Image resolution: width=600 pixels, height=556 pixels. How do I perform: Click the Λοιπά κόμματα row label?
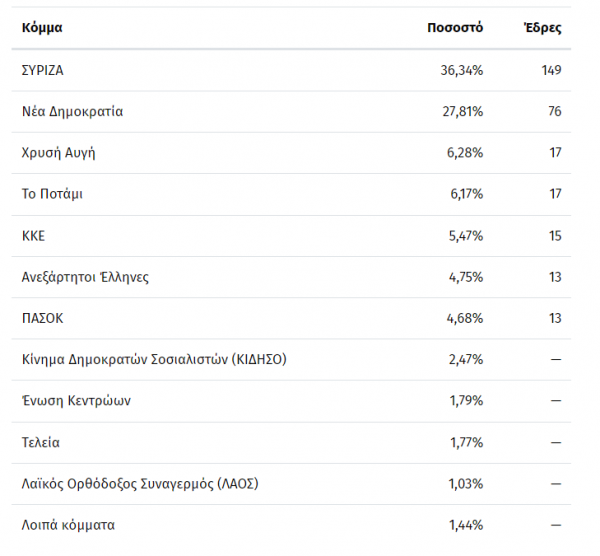point(66,524)
